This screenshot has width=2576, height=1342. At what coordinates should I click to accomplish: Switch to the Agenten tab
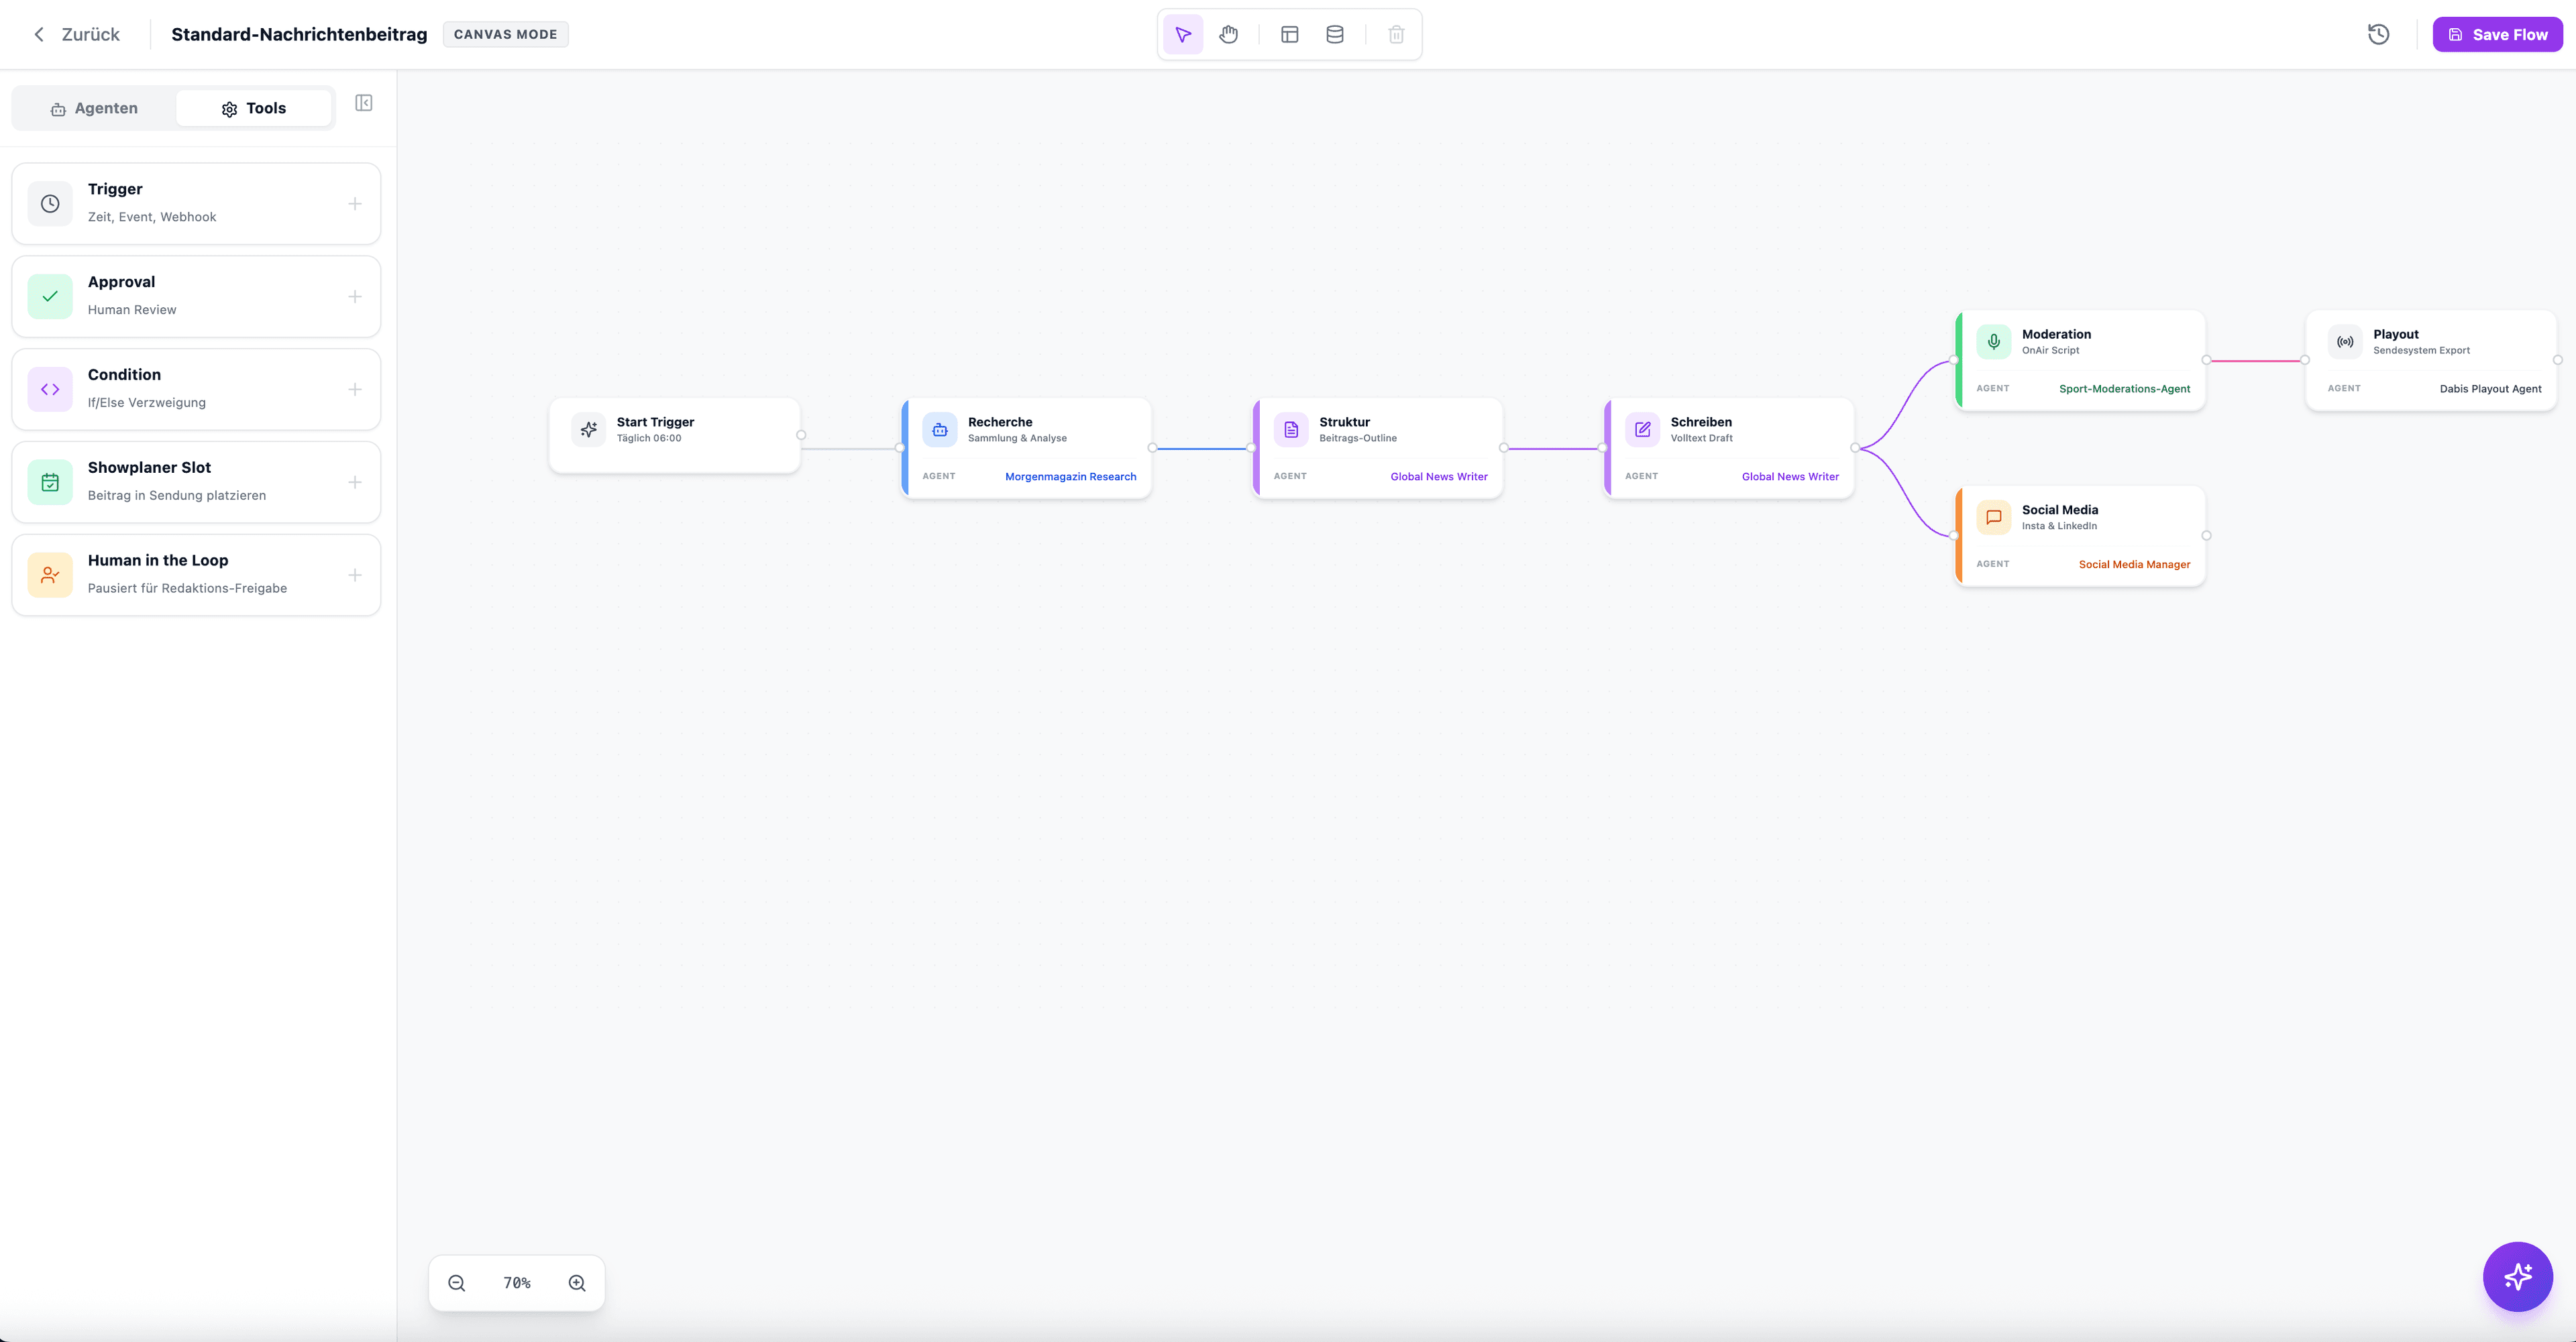pos(94,108)
